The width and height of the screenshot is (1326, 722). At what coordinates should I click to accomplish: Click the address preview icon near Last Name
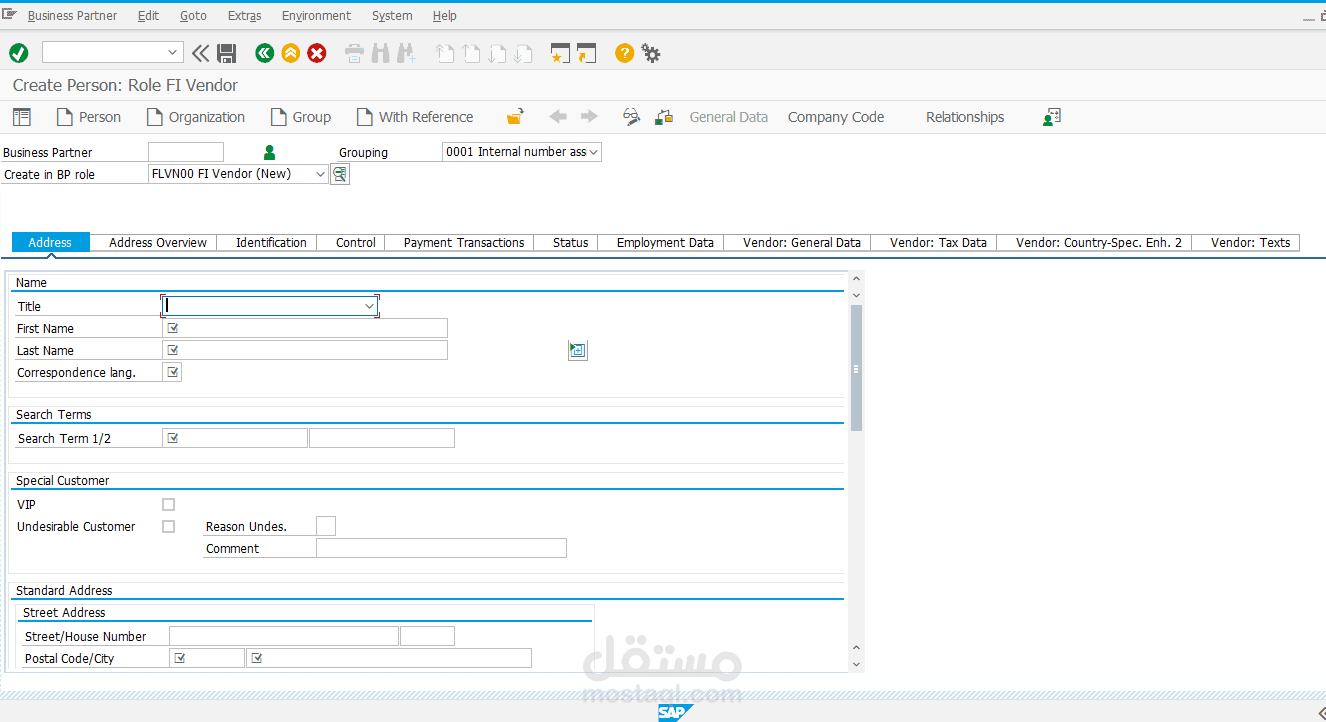(577, 350)
